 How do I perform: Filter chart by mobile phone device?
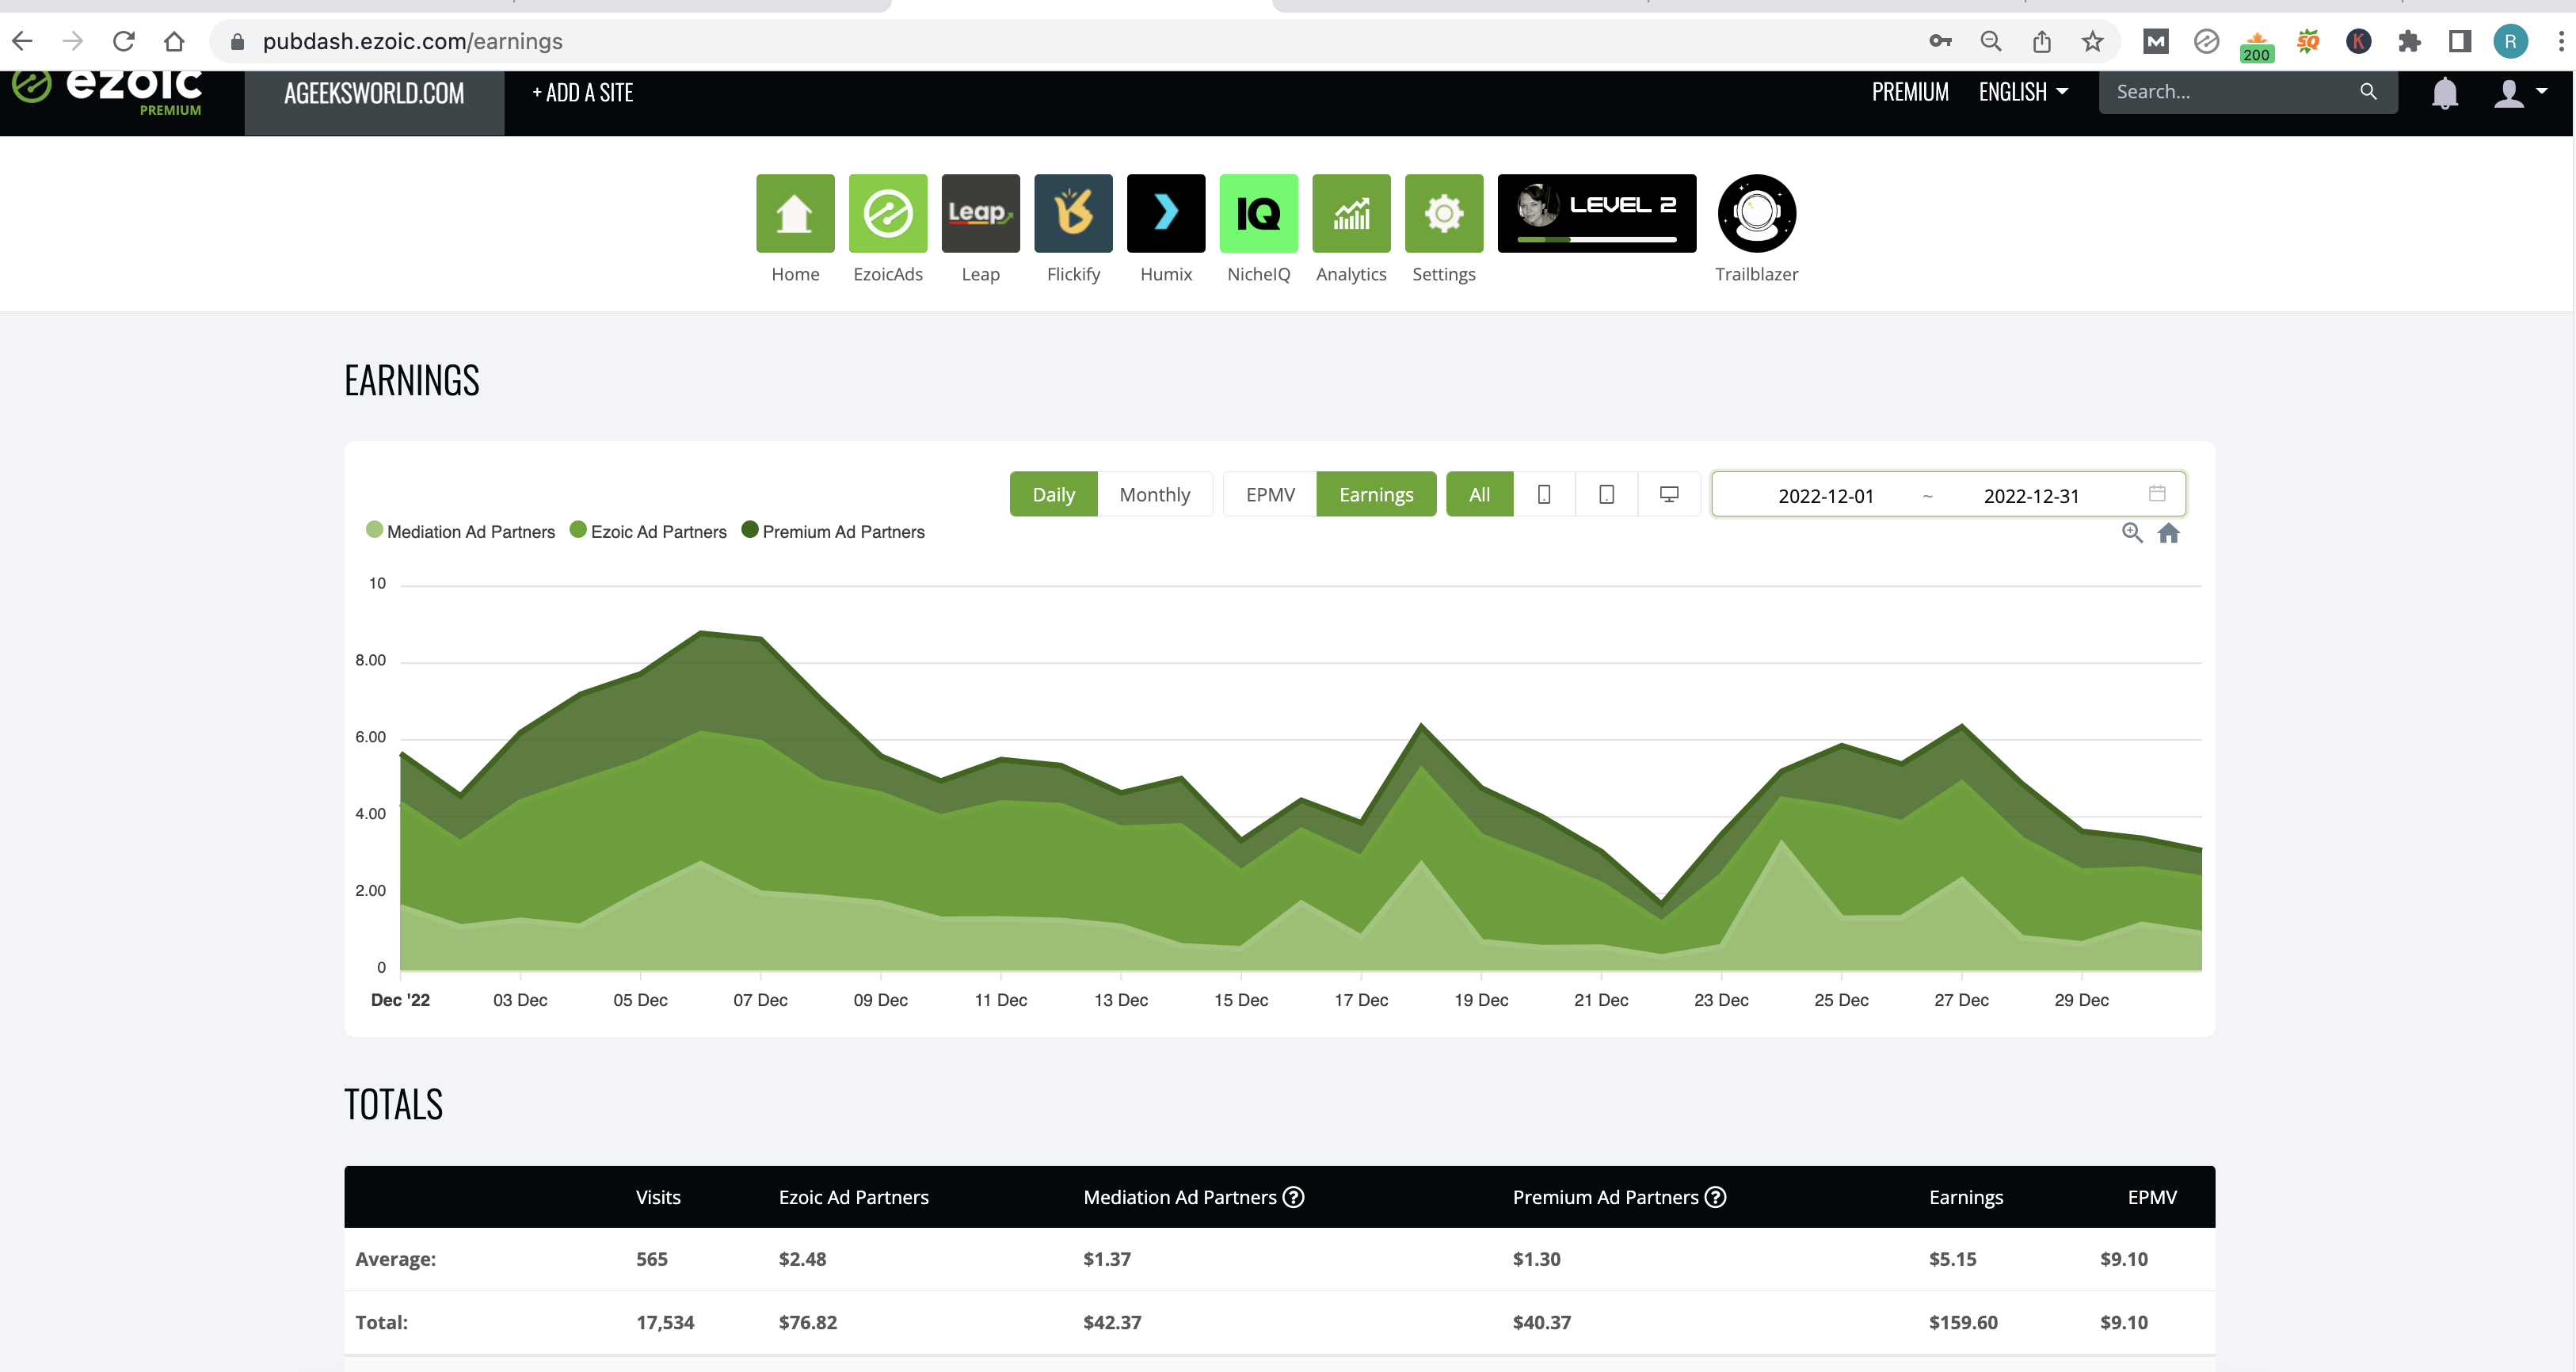[x=1544, y=494]
